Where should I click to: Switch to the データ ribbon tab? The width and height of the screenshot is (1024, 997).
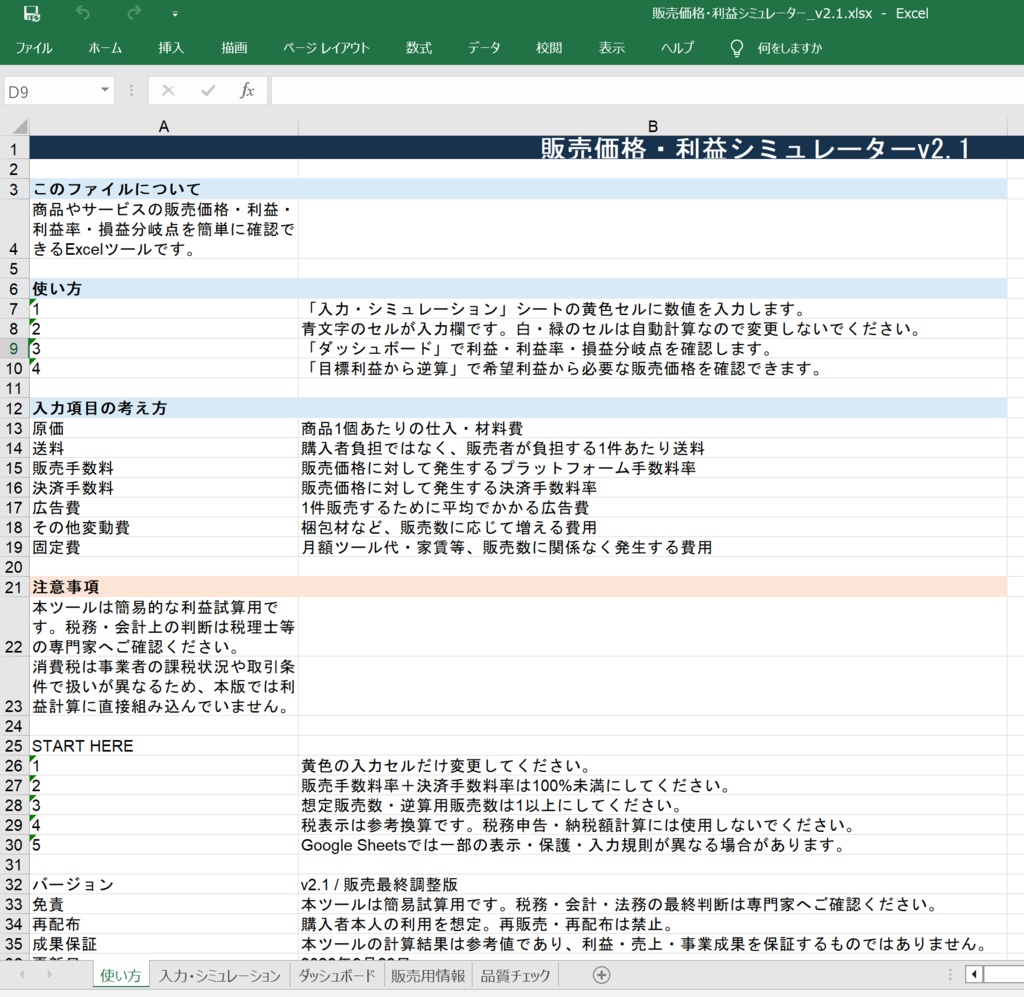(x=484, y=48)
